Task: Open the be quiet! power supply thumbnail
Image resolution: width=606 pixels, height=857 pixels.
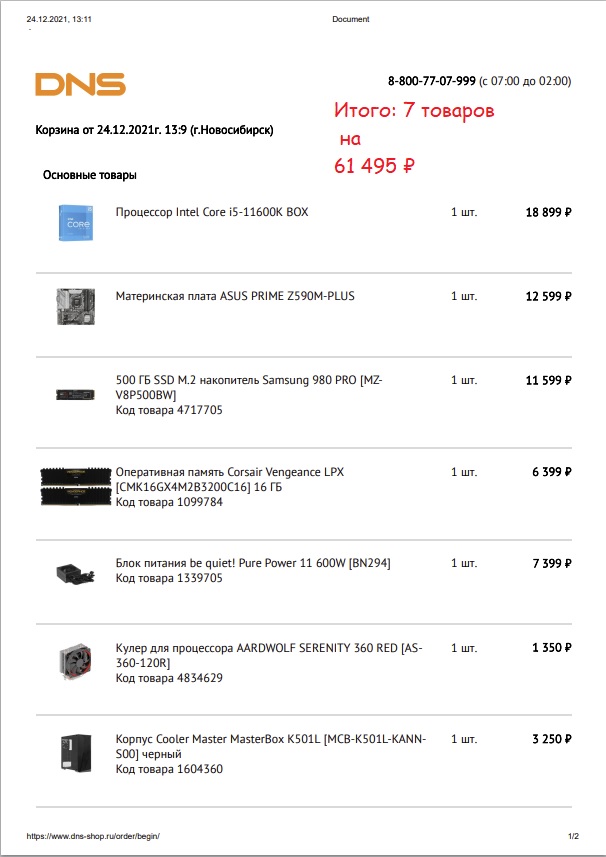Action: coord(76,573)
